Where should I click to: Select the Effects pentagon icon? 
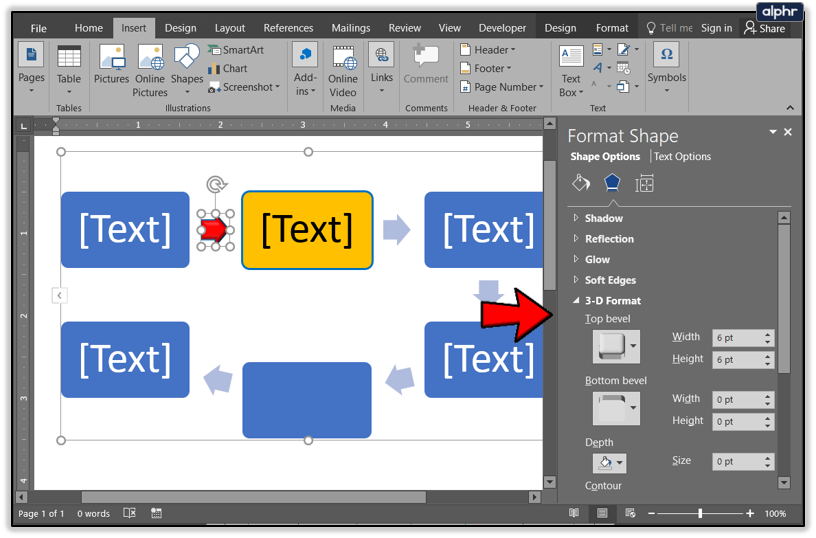click(x=612, y=183)
